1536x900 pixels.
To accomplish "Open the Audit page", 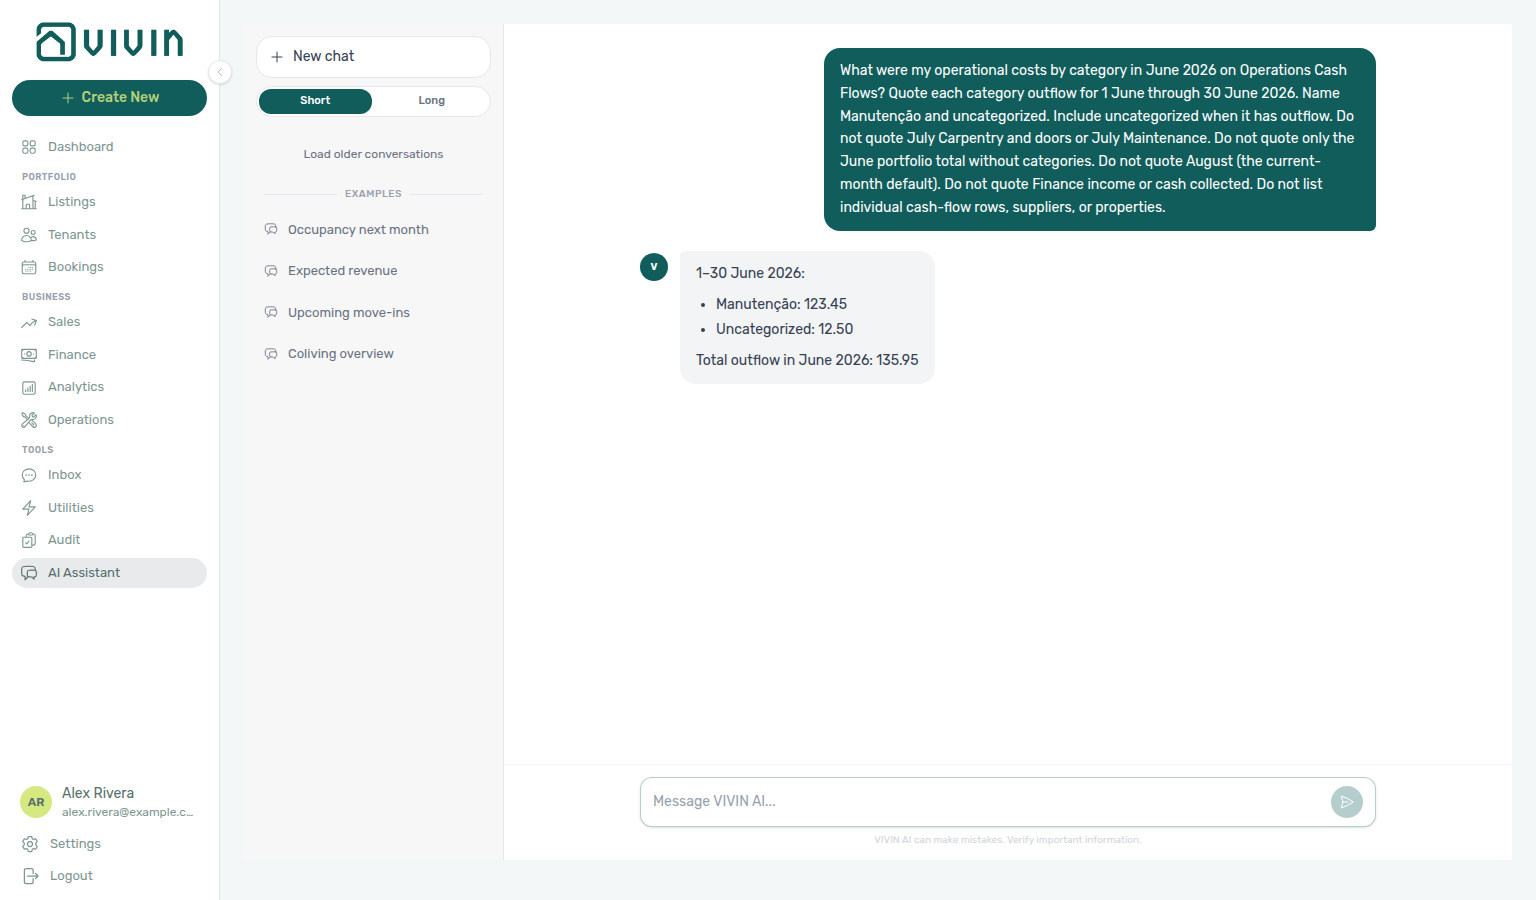I will click(109, 540).
